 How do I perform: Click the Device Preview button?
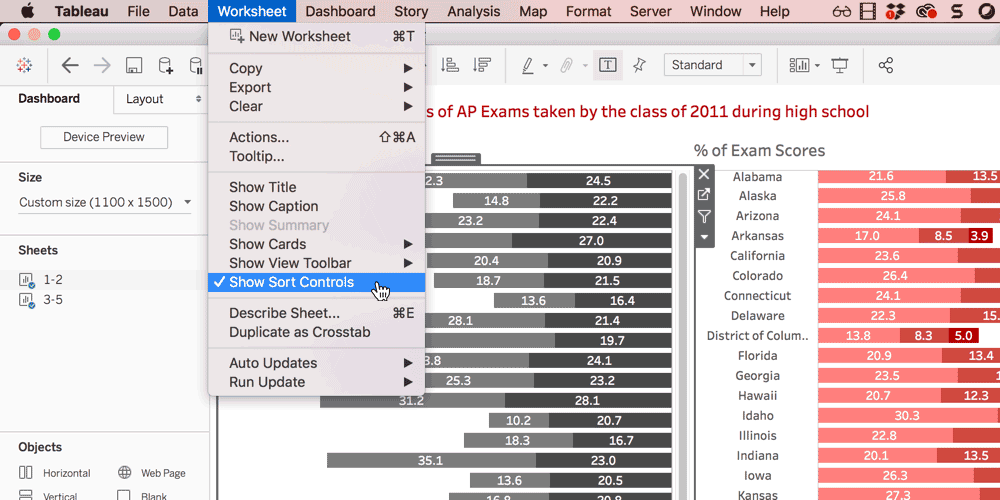pos(104,137)
